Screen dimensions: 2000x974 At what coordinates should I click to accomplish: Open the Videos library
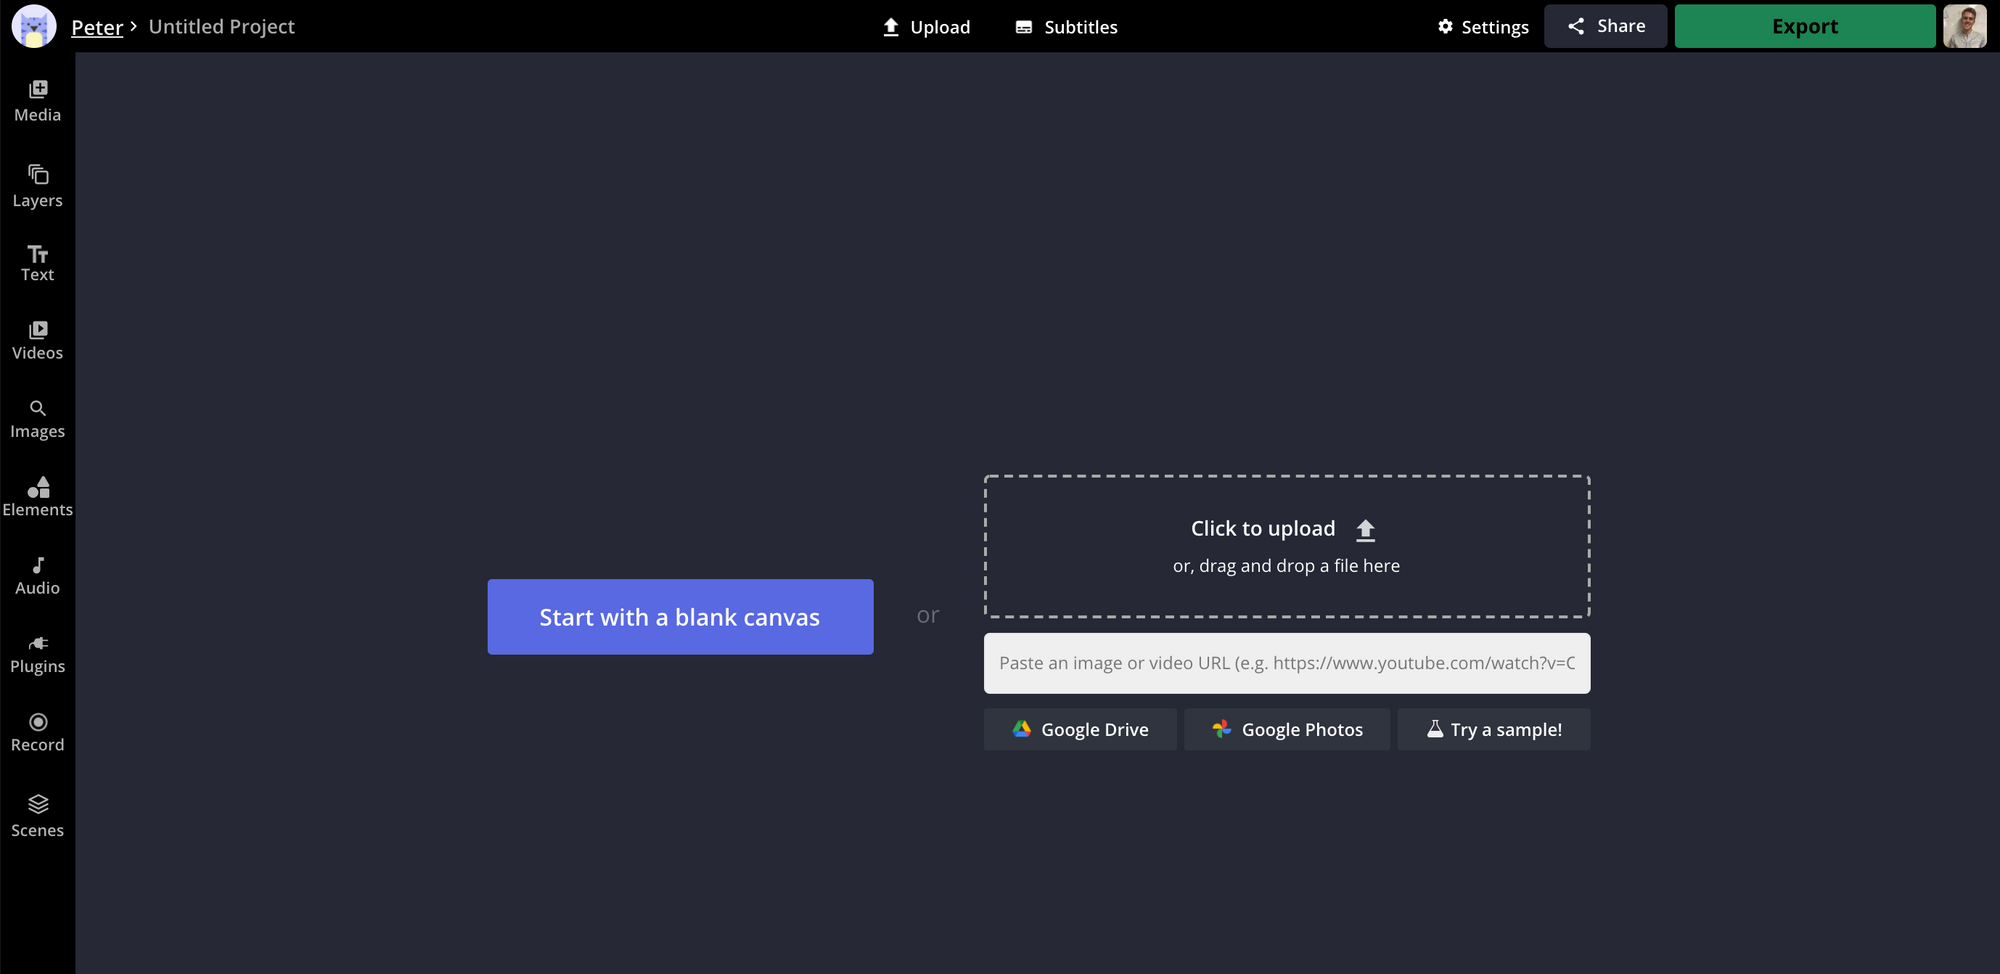[37, 340]
